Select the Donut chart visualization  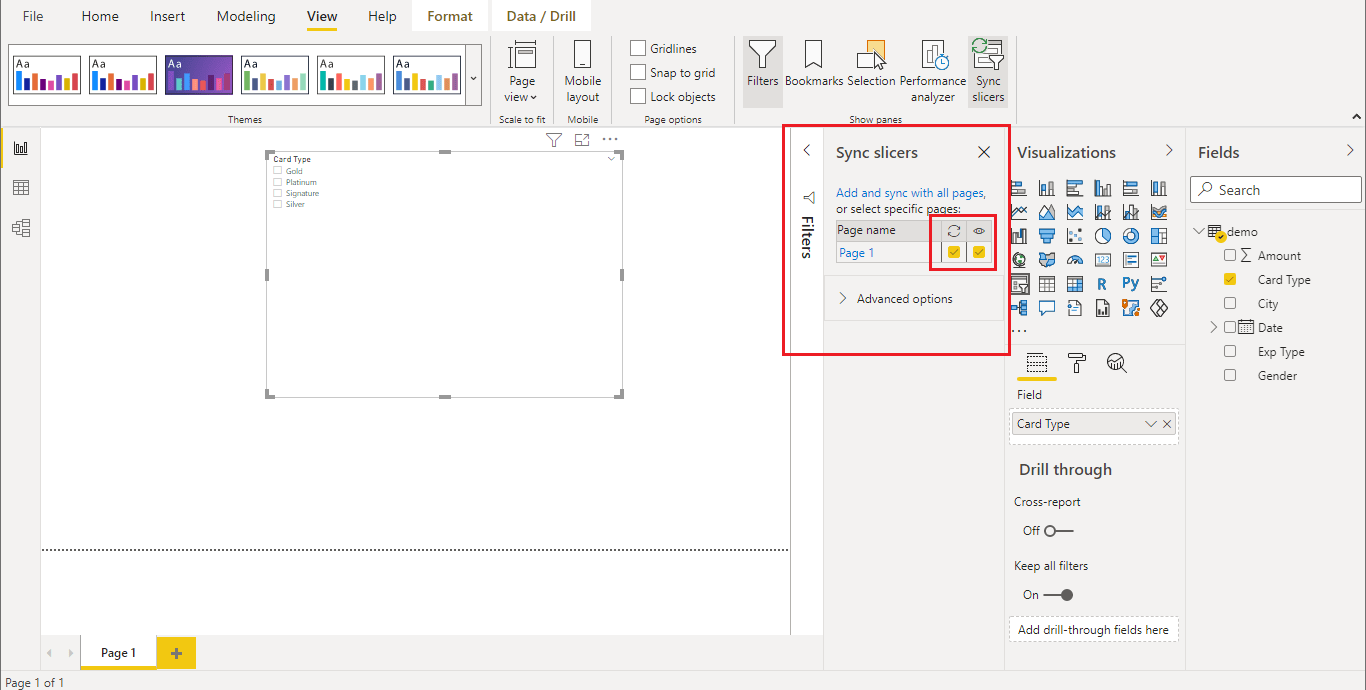[x=1130, y=235]
